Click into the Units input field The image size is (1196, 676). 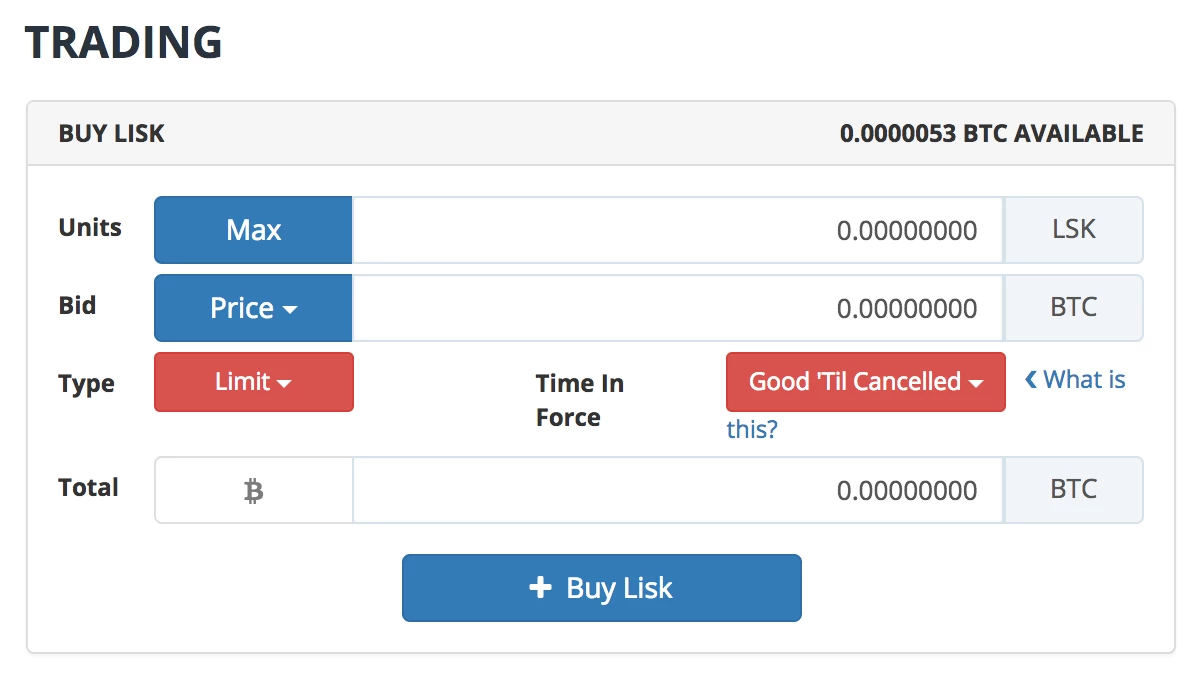(x=677, y=229)
